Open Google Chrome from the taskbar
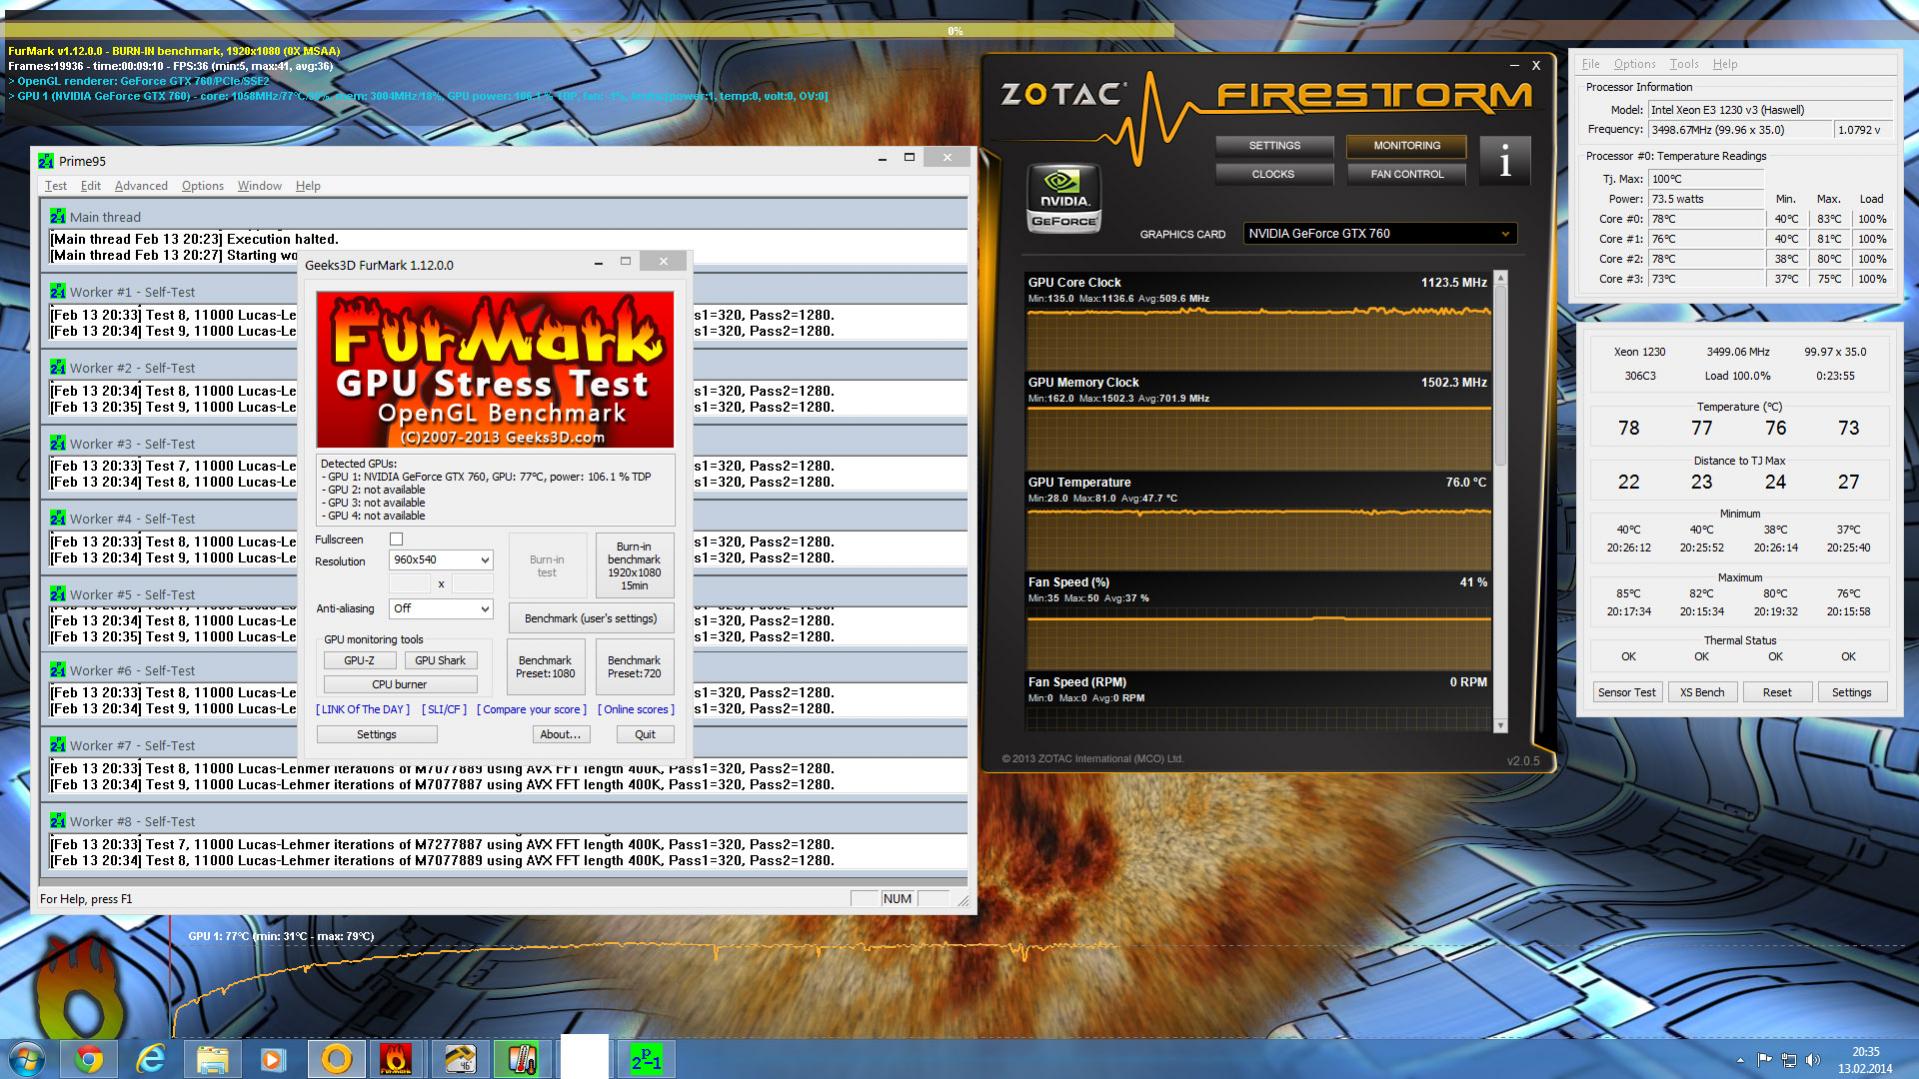Screen dimensions: 1919x1079 coord(89,1059)
